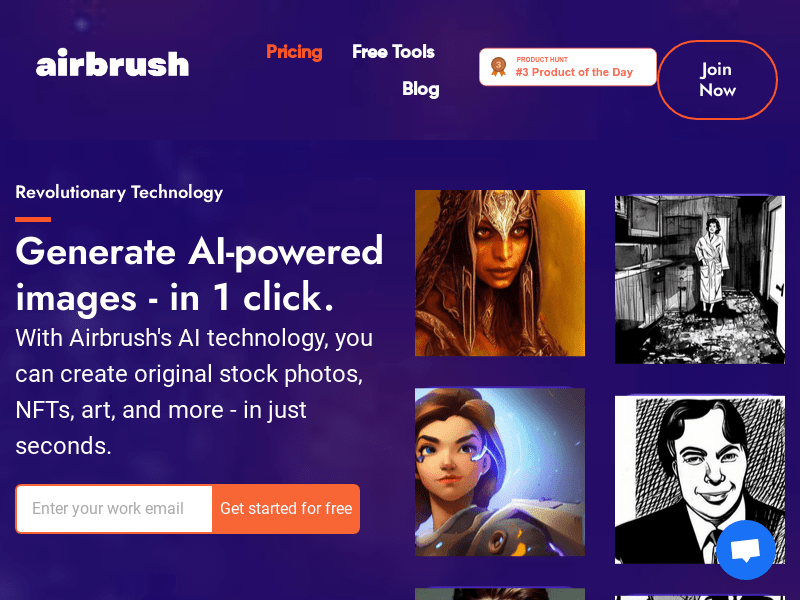The image size is (800, 600).
Task: Click the orange accent bar under subtitle
Action: (33, 219)
